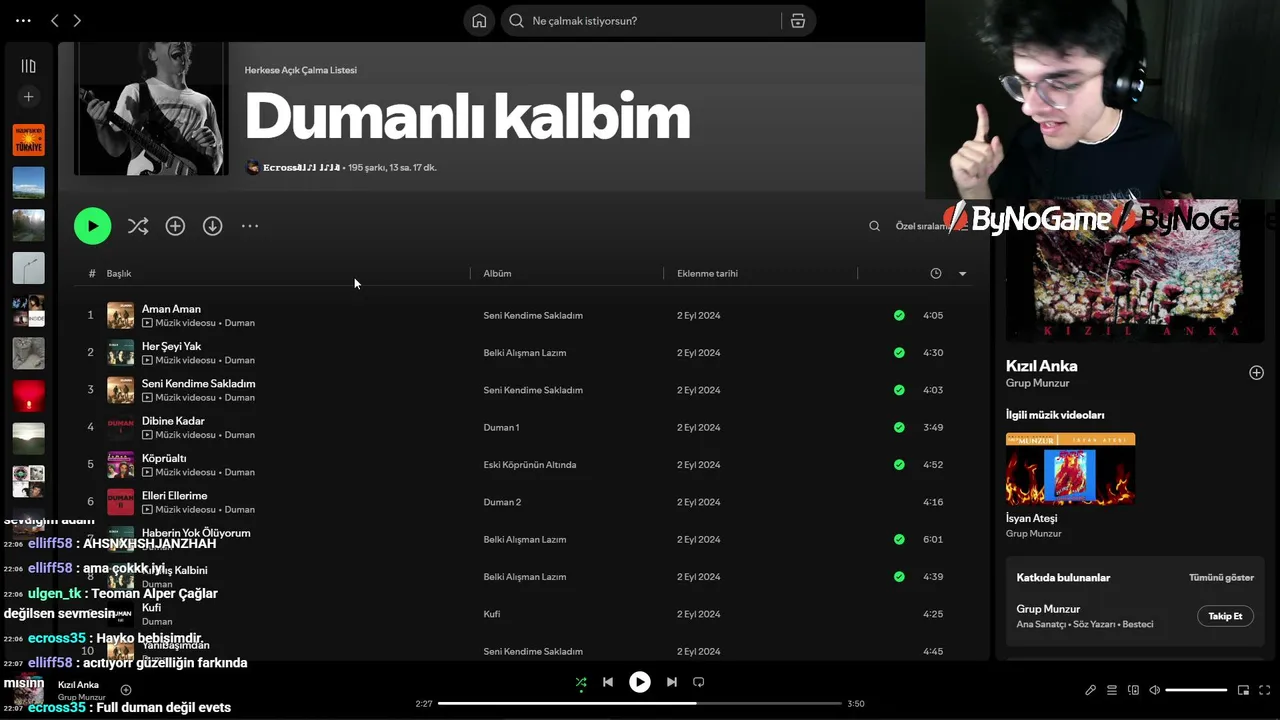Sort by the Başlık column header

tap(119, 273)
